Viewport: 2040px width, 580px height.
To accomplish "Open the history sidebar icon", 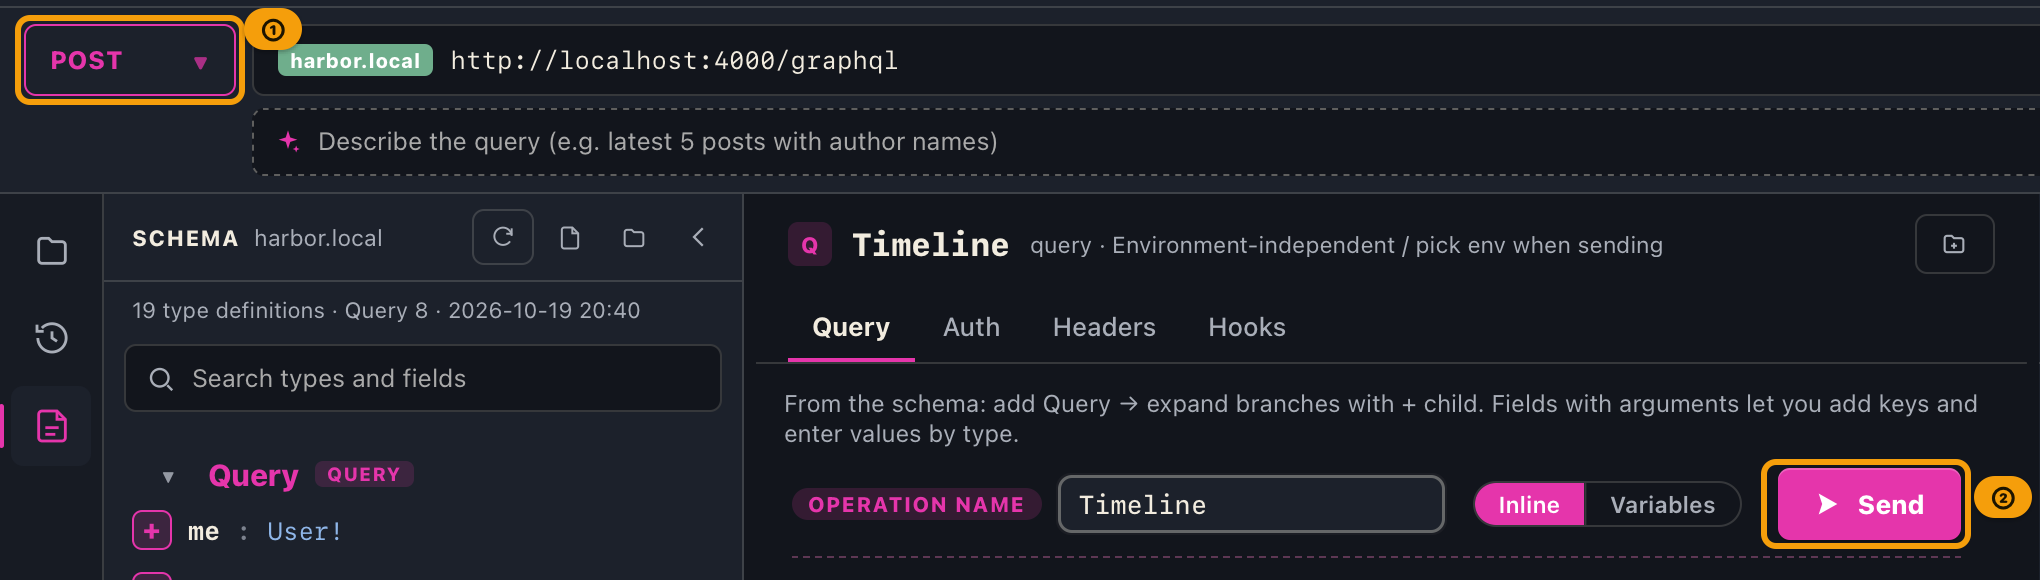I will click(52, 338).
